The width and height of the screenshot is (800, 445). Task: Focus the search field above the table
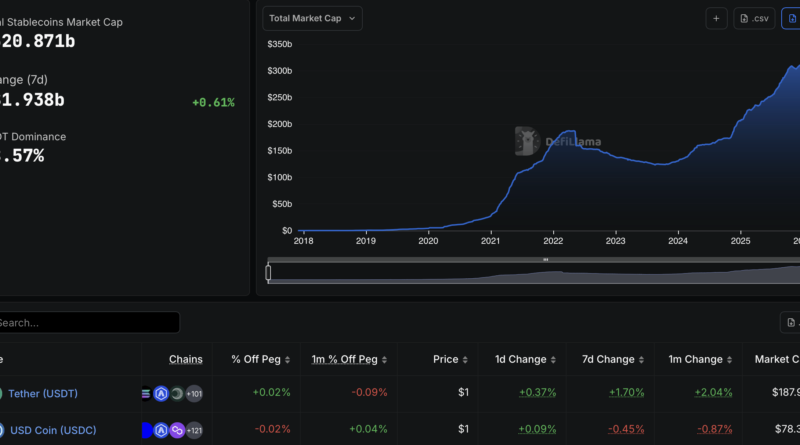pos(88,323)
